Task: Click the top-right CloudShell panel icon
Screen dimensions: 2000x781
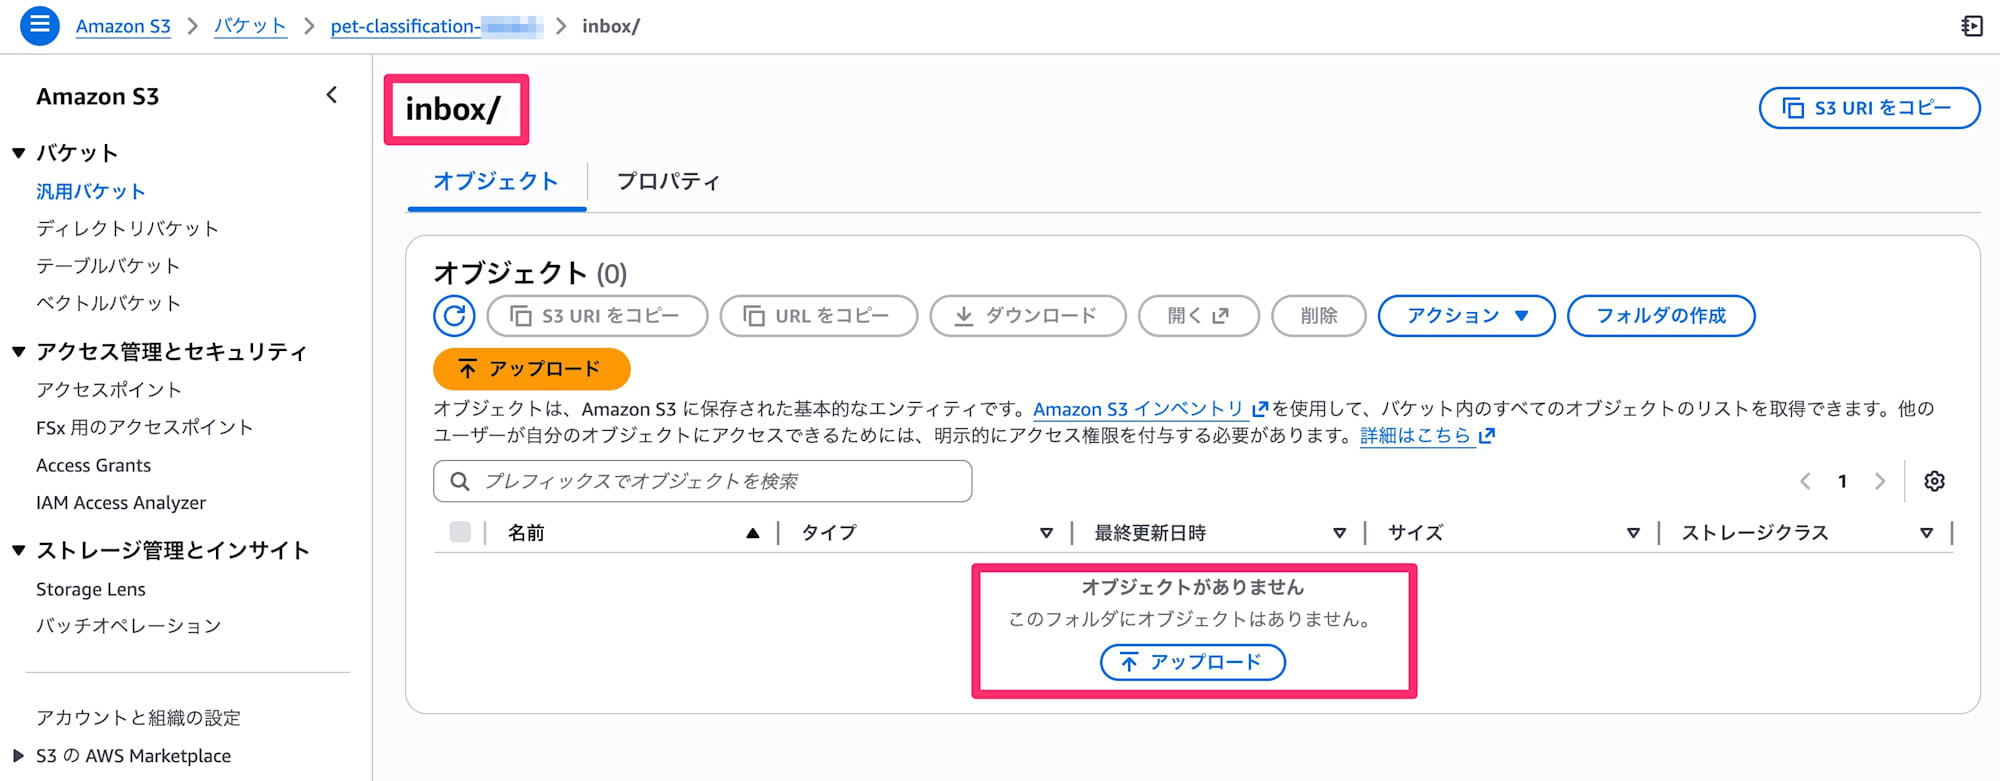Action: (x=1972, y=26)
